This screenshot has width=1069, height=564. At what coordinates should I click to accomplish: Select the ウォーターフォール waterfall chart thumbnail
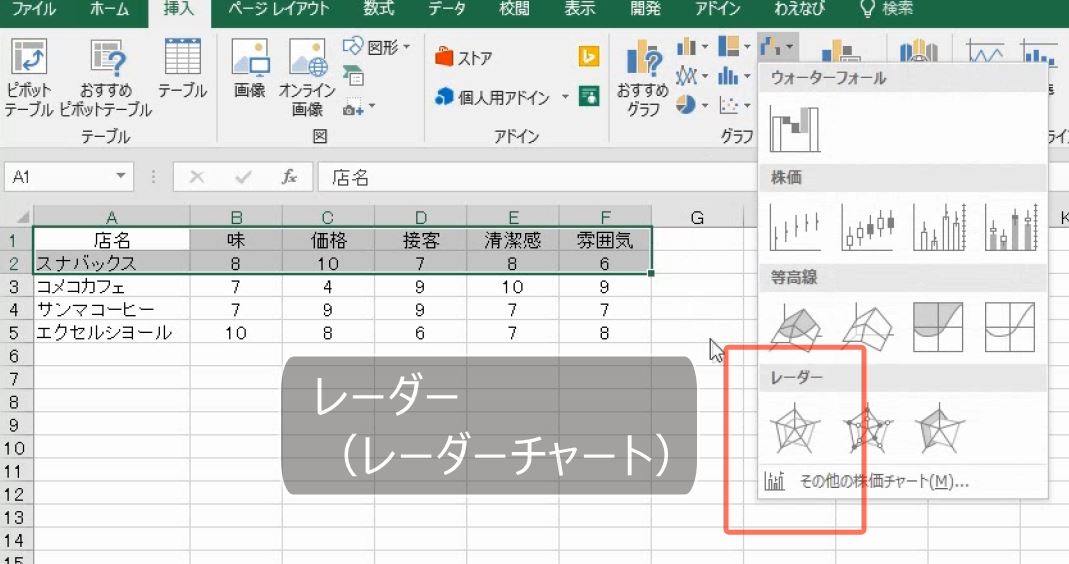point(795,128)
